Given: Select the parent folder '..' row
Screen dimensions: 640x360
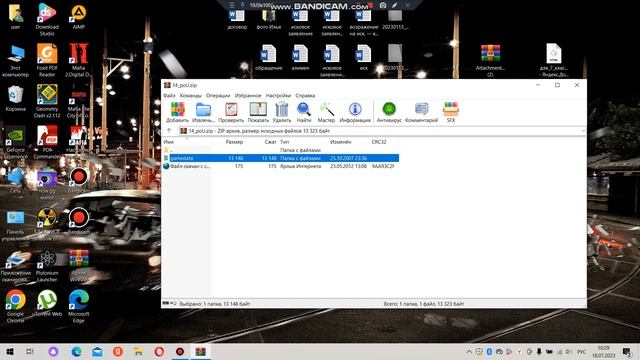Looking at the screenshot, I should 280,150.
